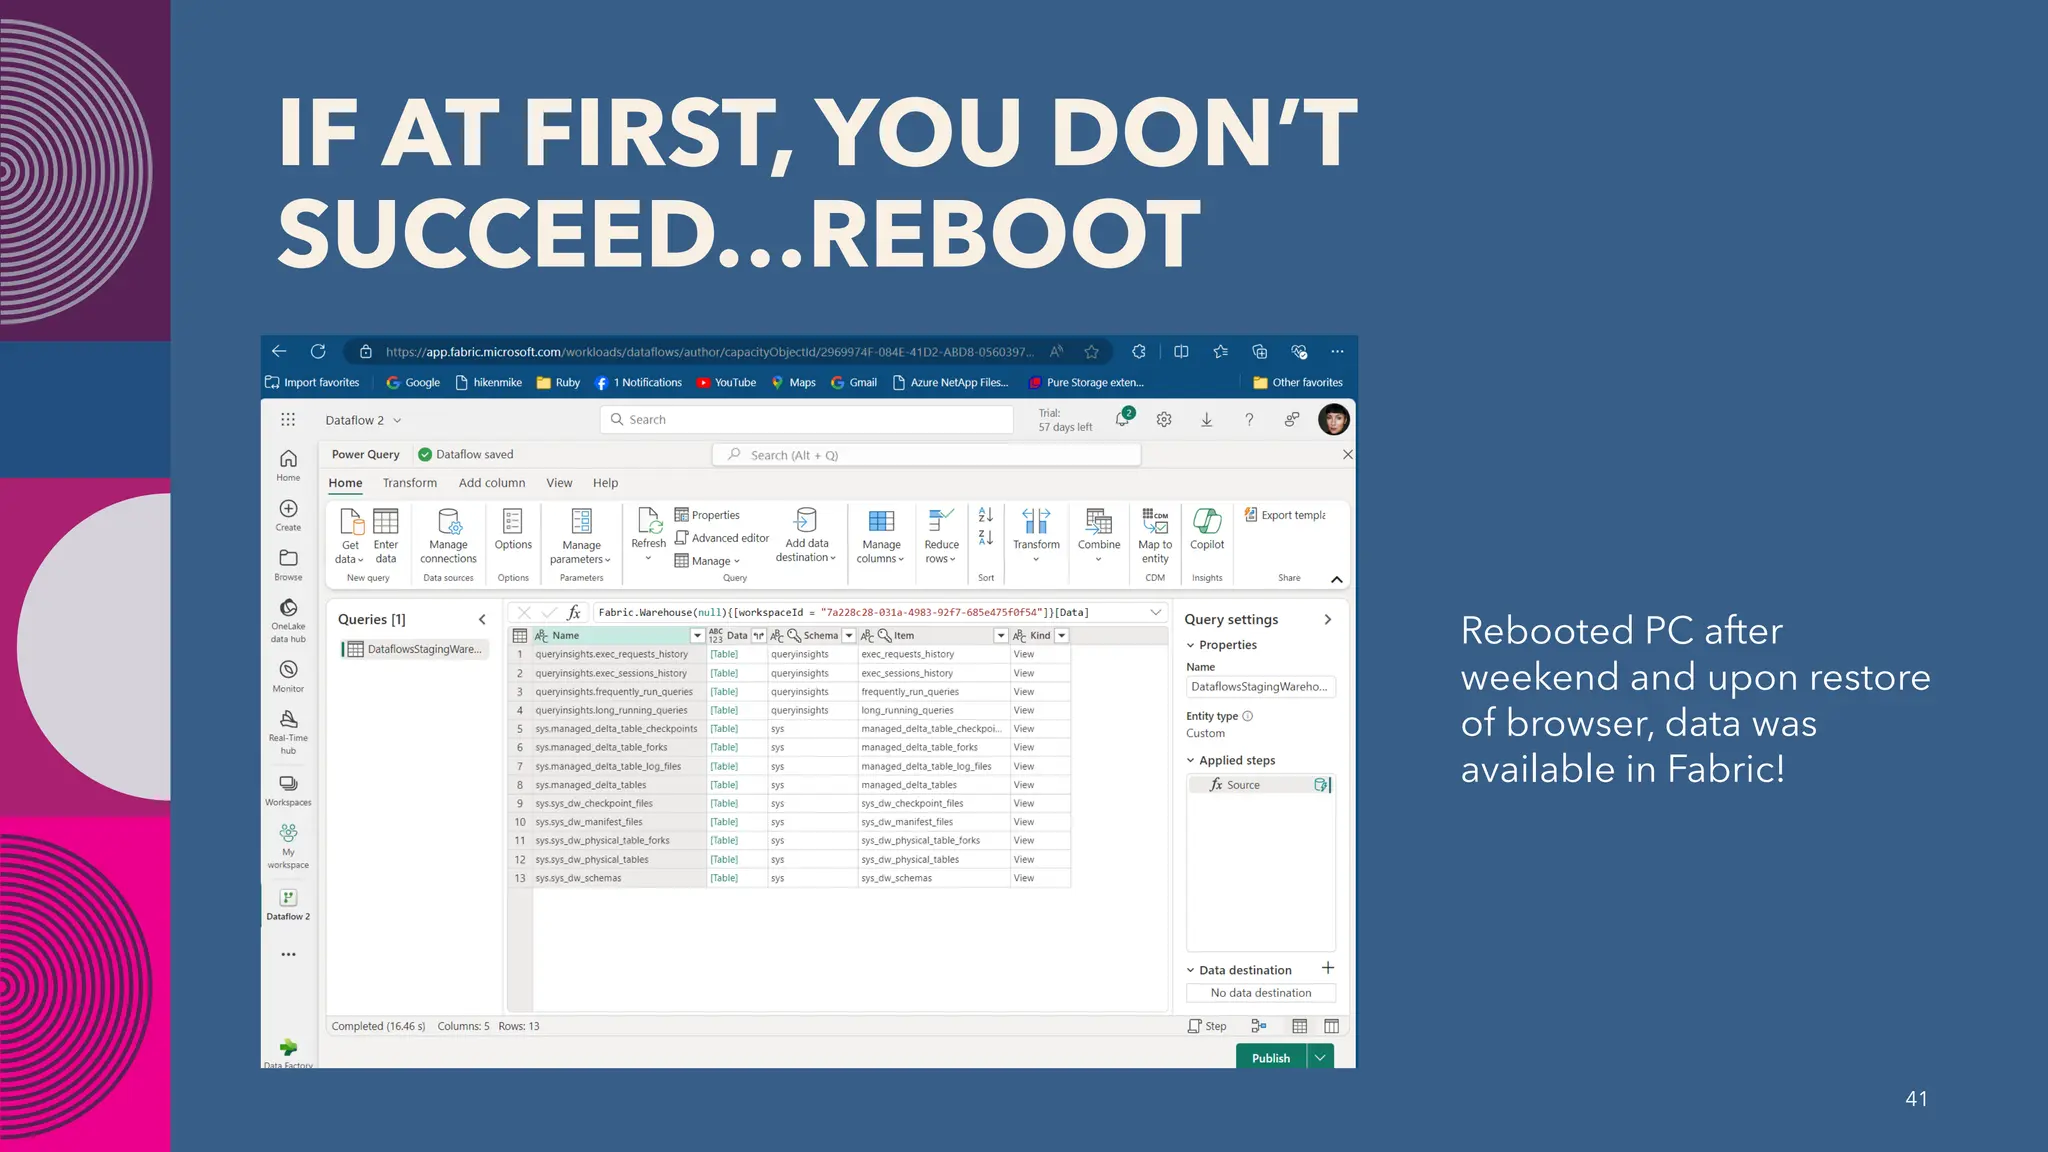Screen dimensions: 2048x1152
Task: Click the Publish button
Action: pyautogui.click(x=1271, y=1058)
